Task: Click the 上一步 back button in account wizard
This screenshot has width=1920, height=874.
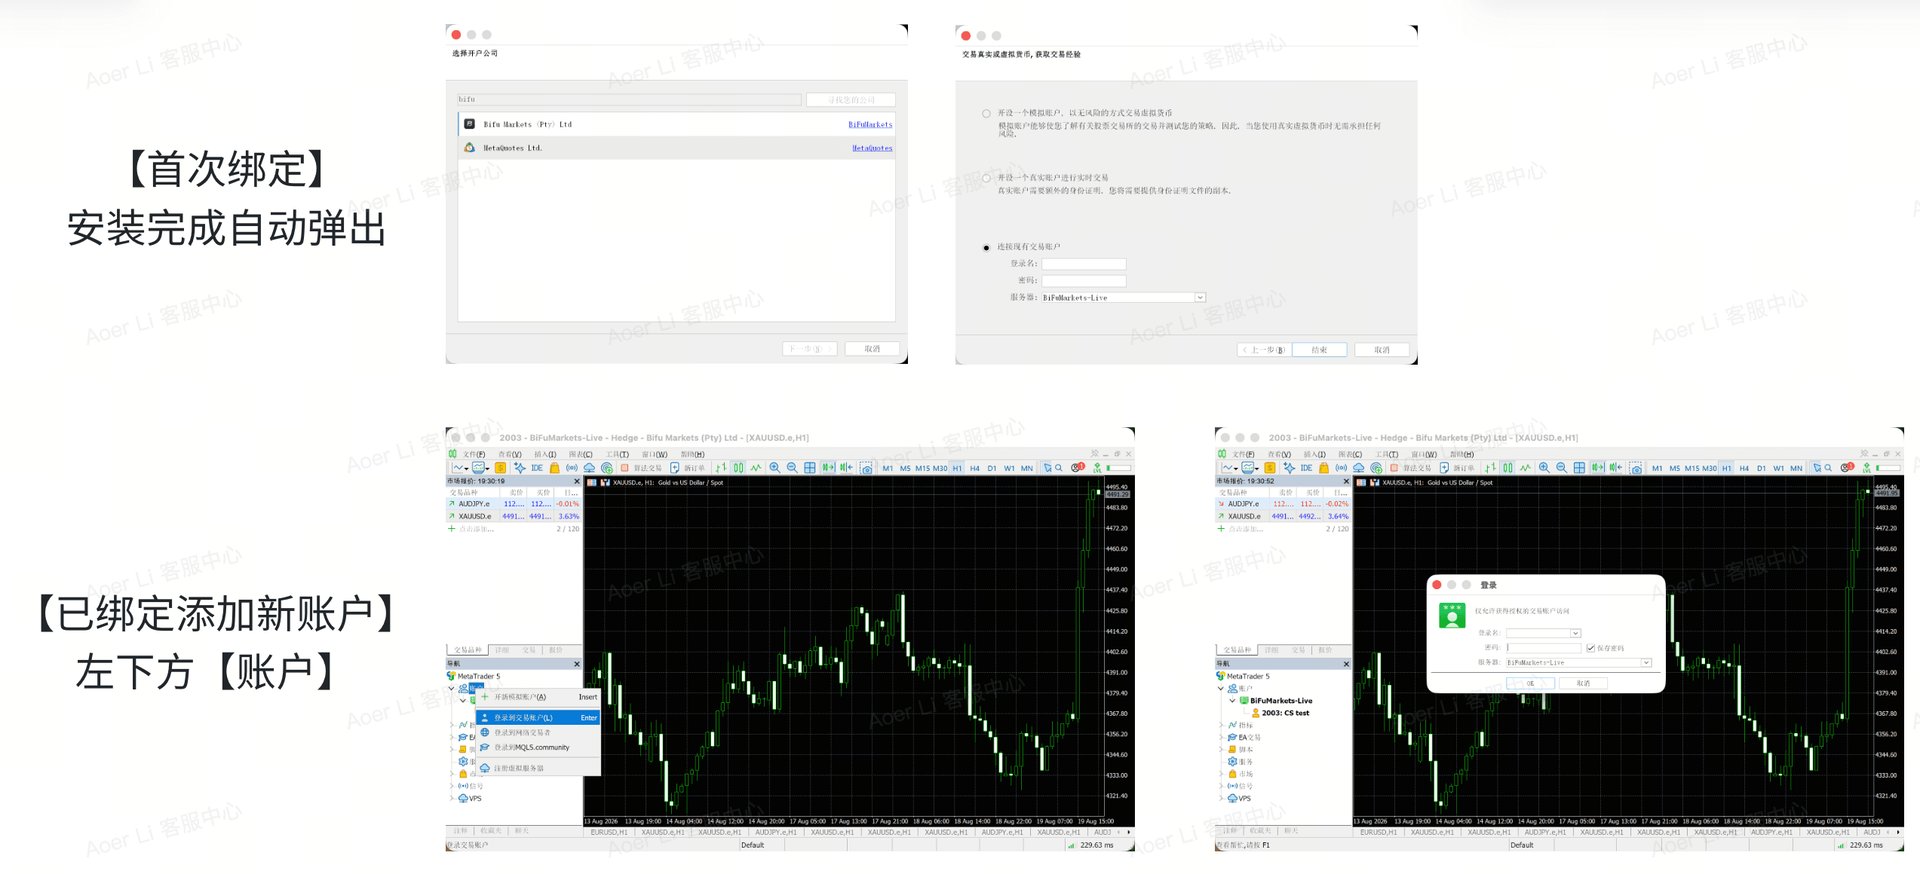Action: point(1264,350)
